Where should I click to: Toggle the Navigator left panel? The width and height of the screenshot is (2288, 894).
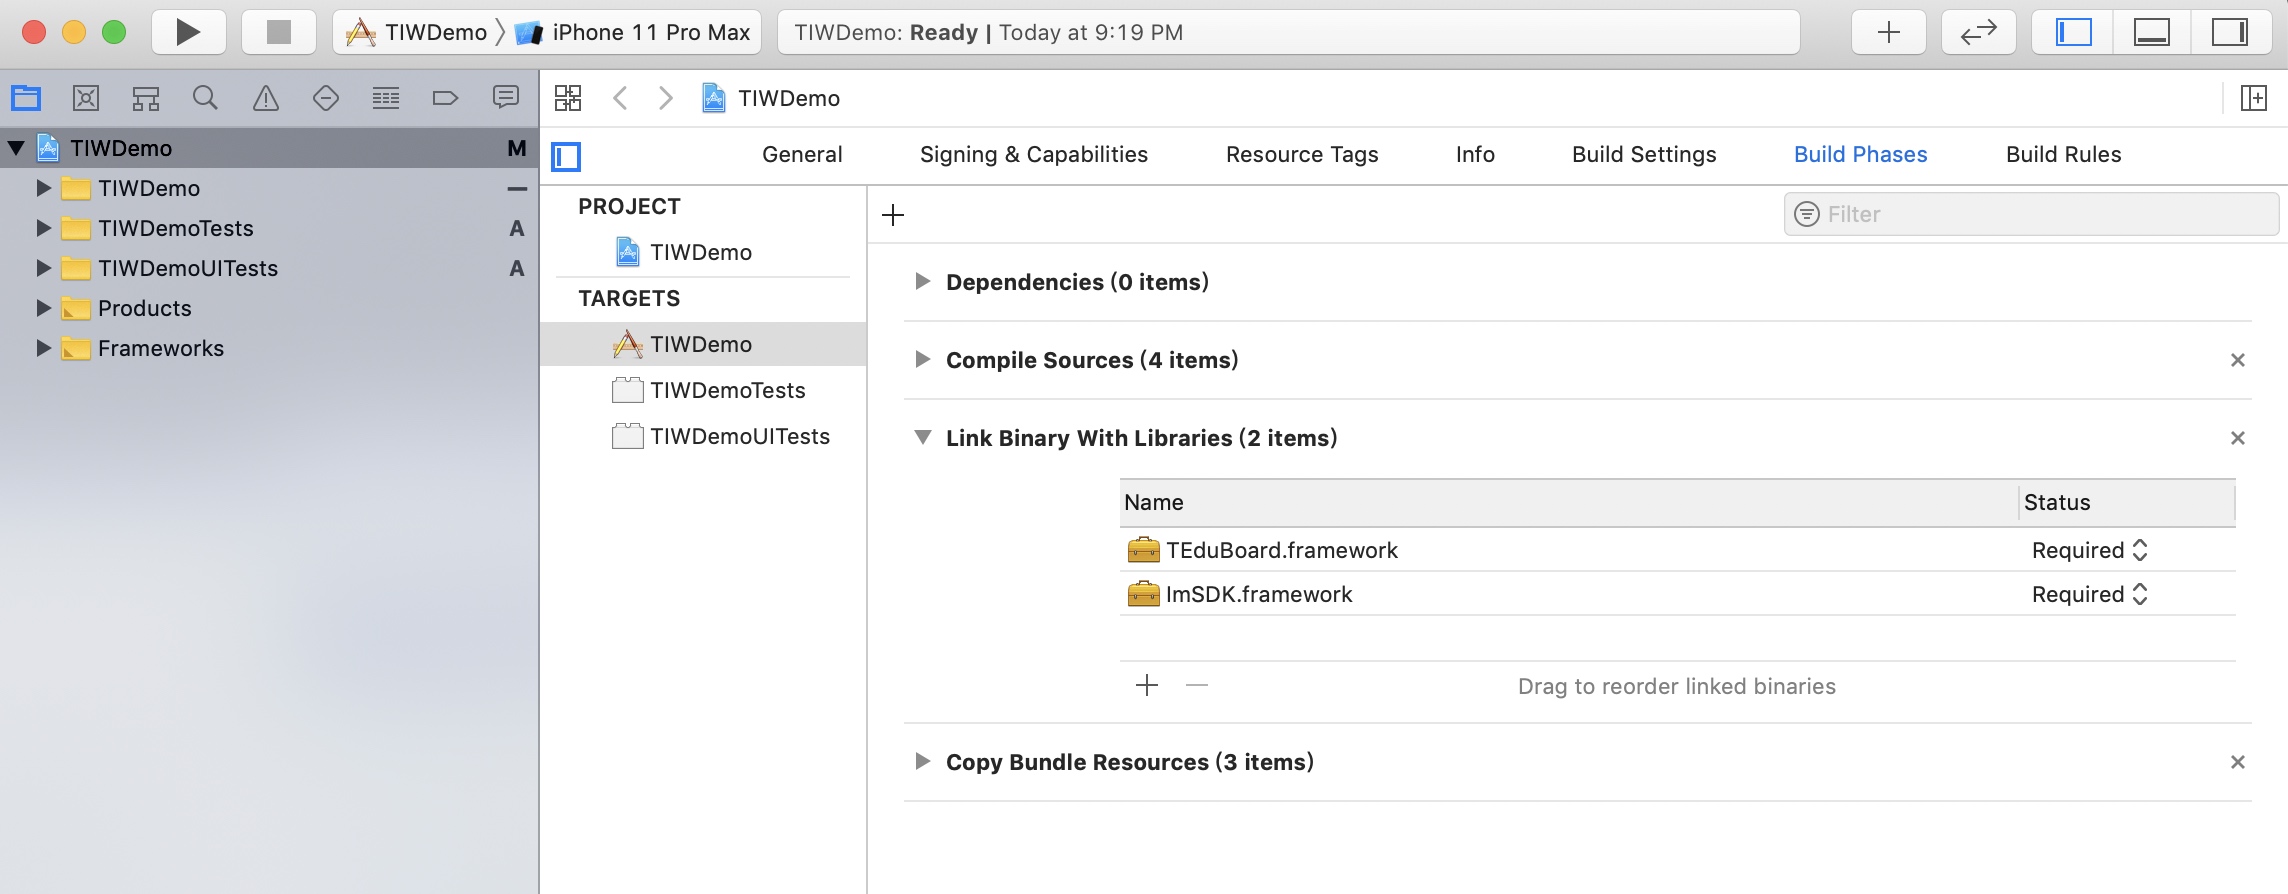pos(2073,32)
